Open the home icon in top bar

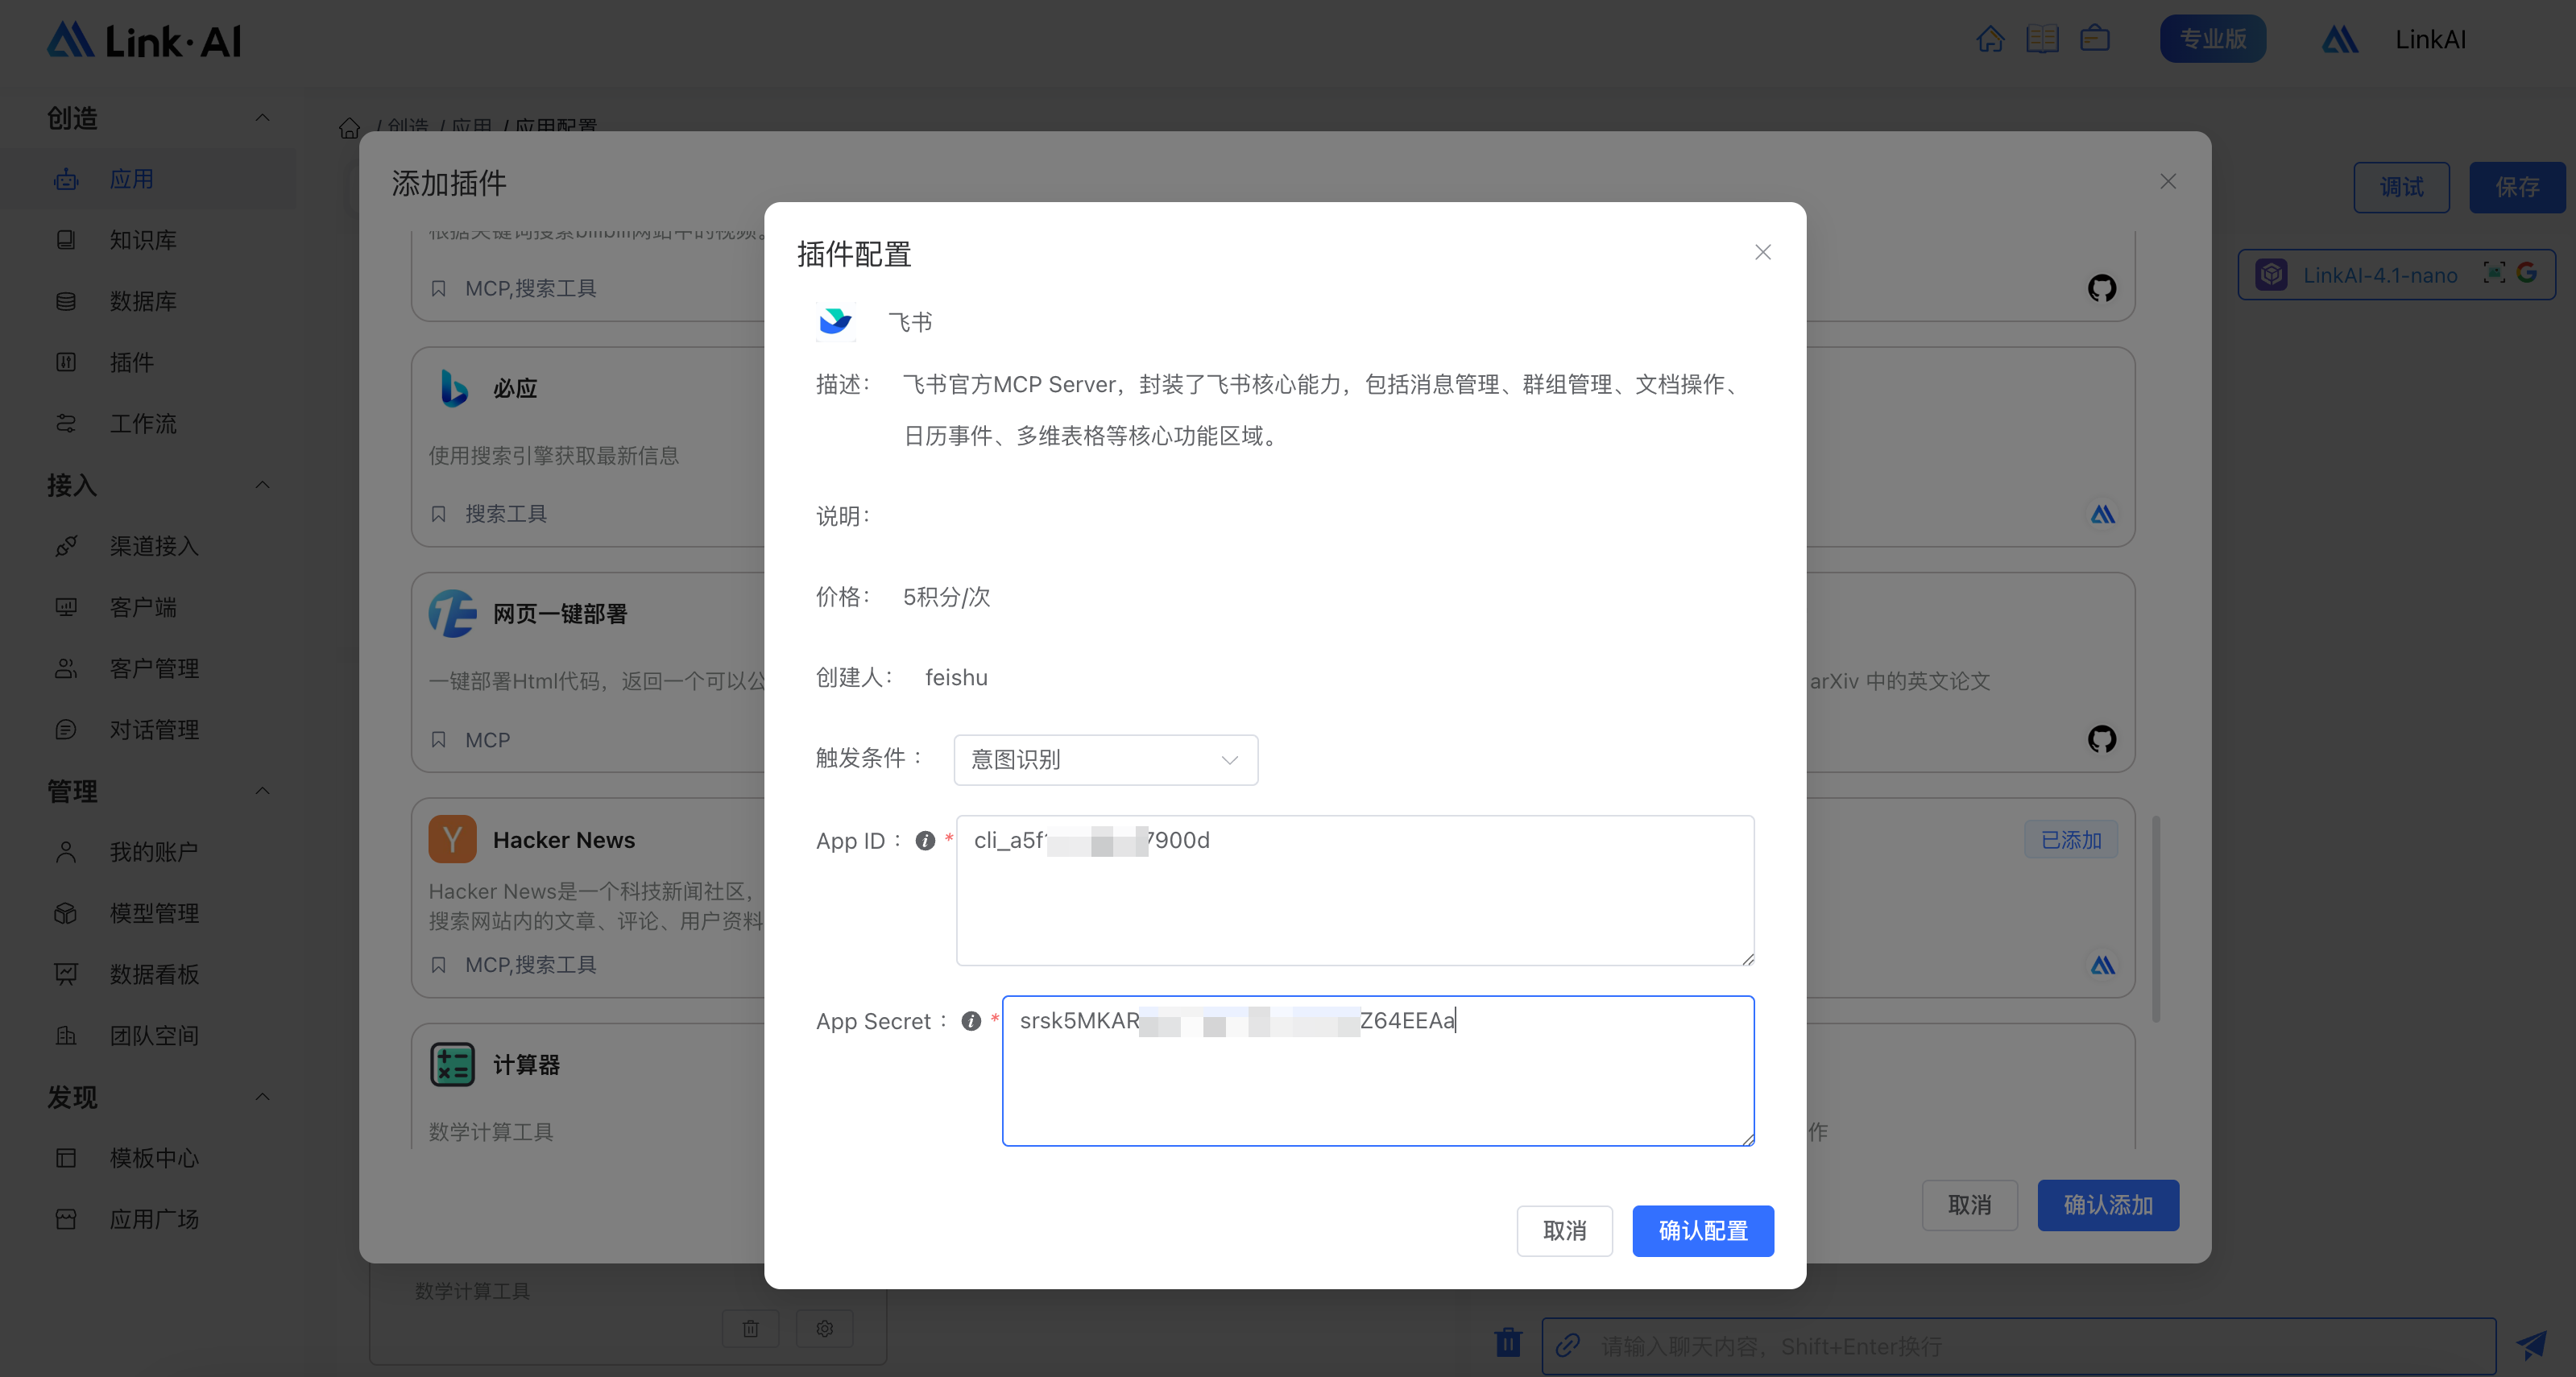(1990, 39)
